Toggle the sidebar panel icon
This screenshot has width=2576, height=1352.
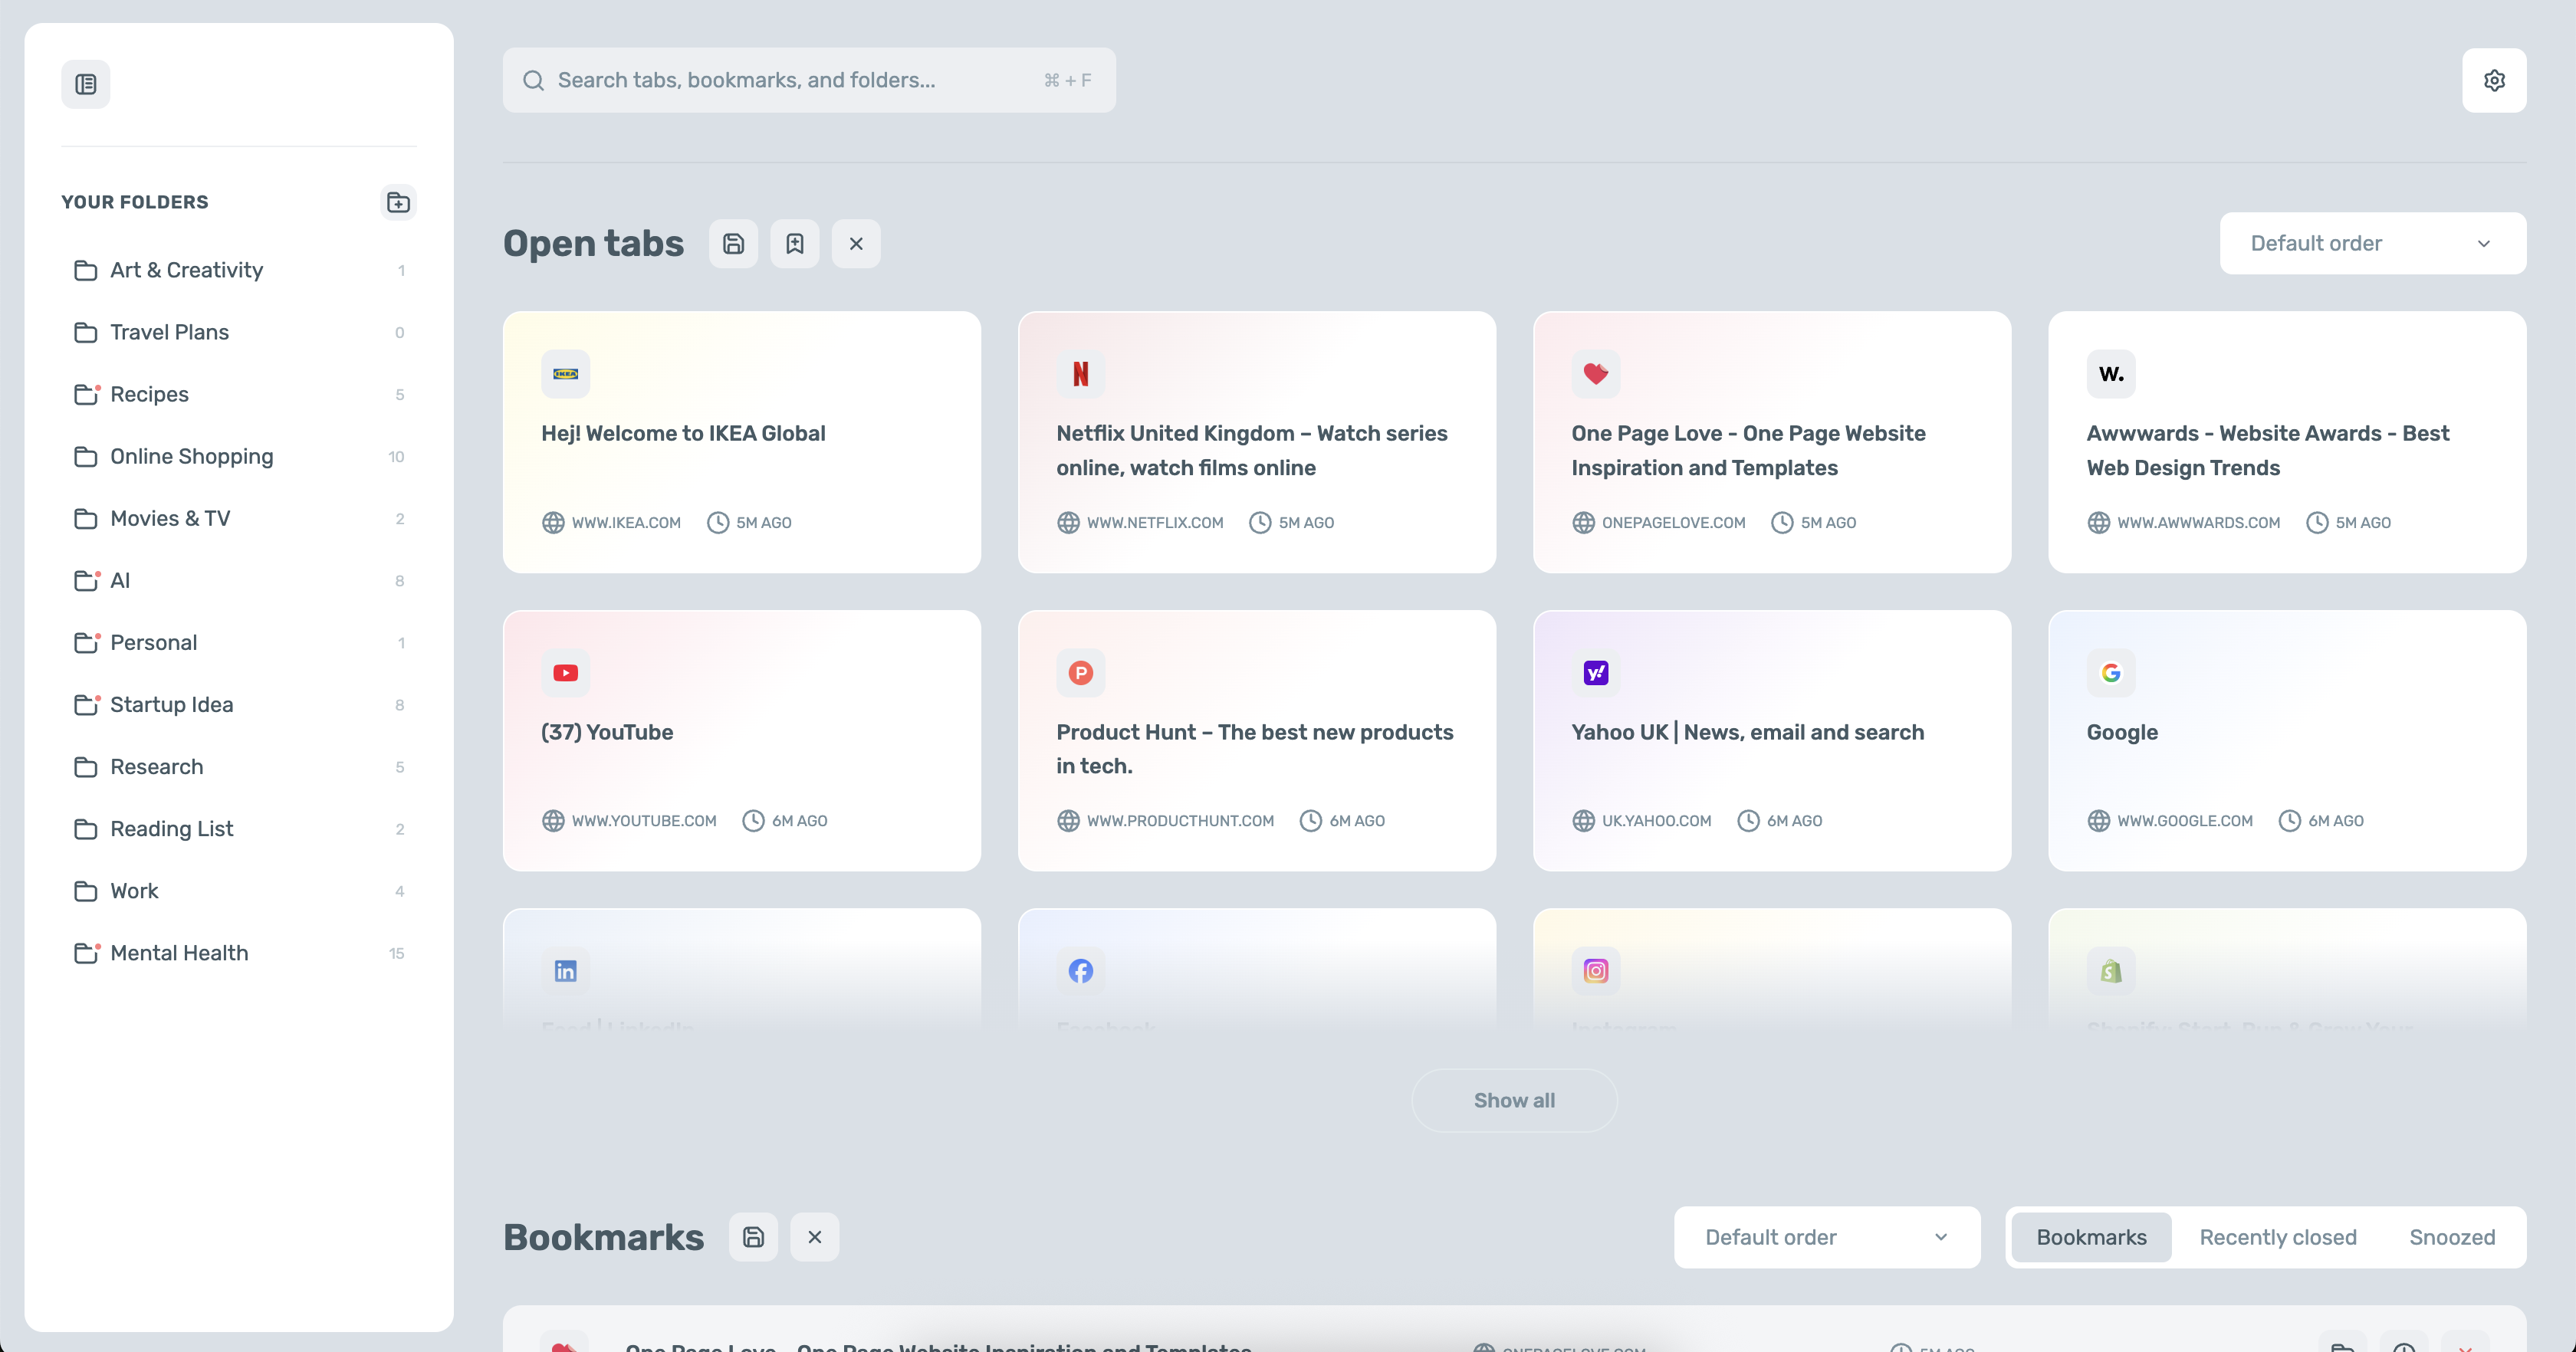click(x=86, y=84)
